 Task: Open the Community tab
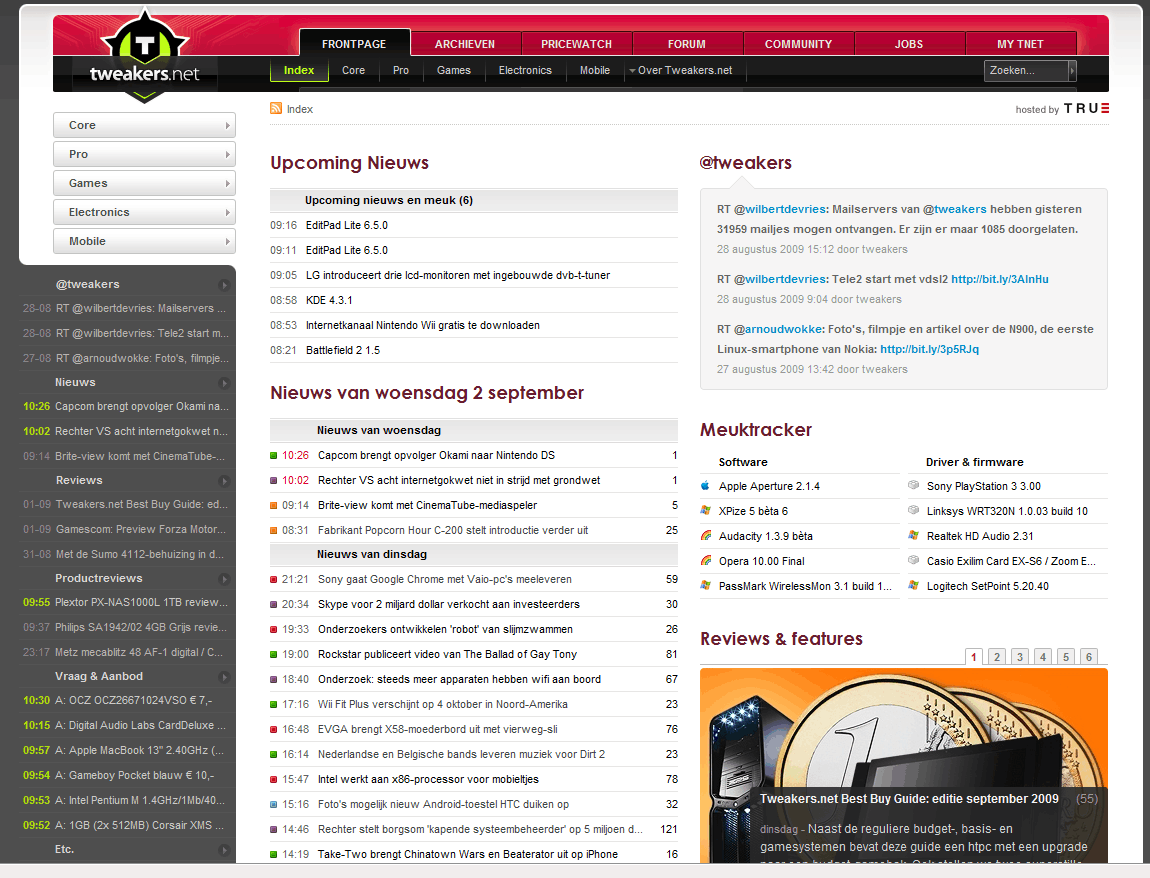click(x=799, y=43)
